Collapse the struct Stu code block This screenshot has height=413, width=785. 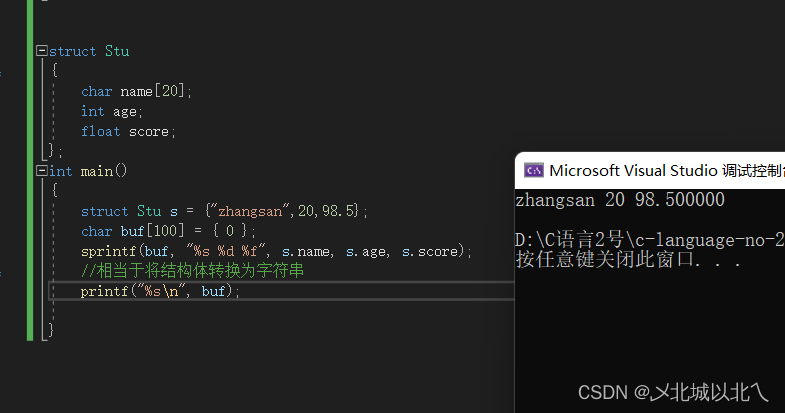[41, 51]
